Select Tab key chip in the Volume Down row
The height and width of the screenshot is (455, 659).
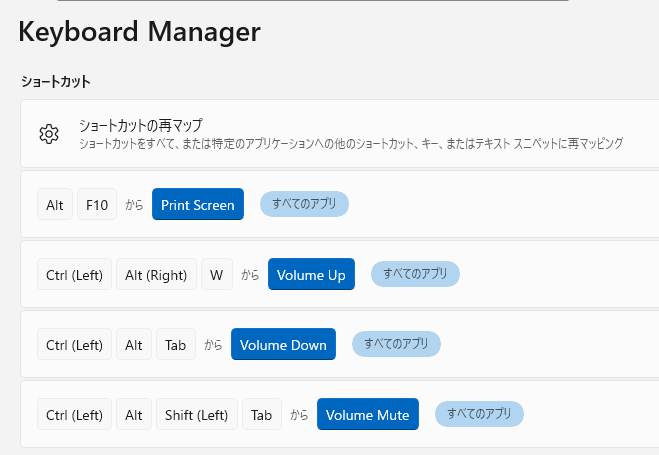(x=176, y=345)
